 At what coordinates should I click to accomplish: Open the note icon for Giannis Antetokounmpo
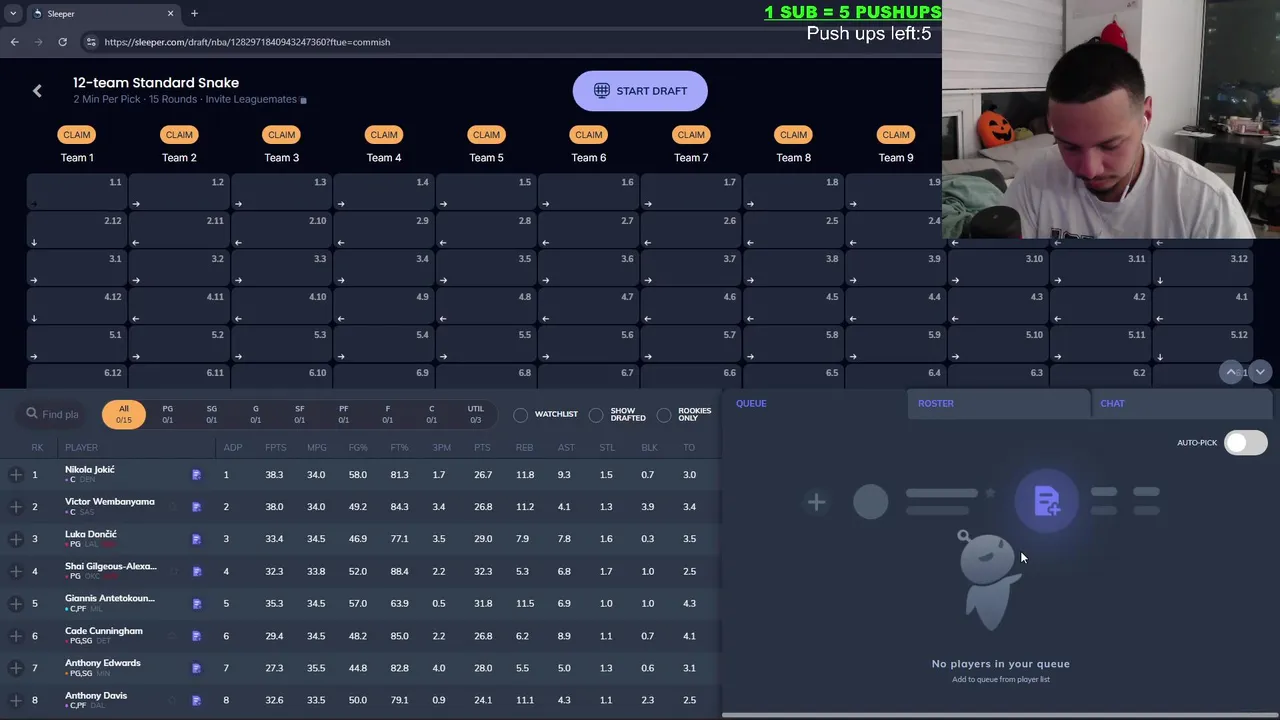pyautogui.click(x=196, y=604)
